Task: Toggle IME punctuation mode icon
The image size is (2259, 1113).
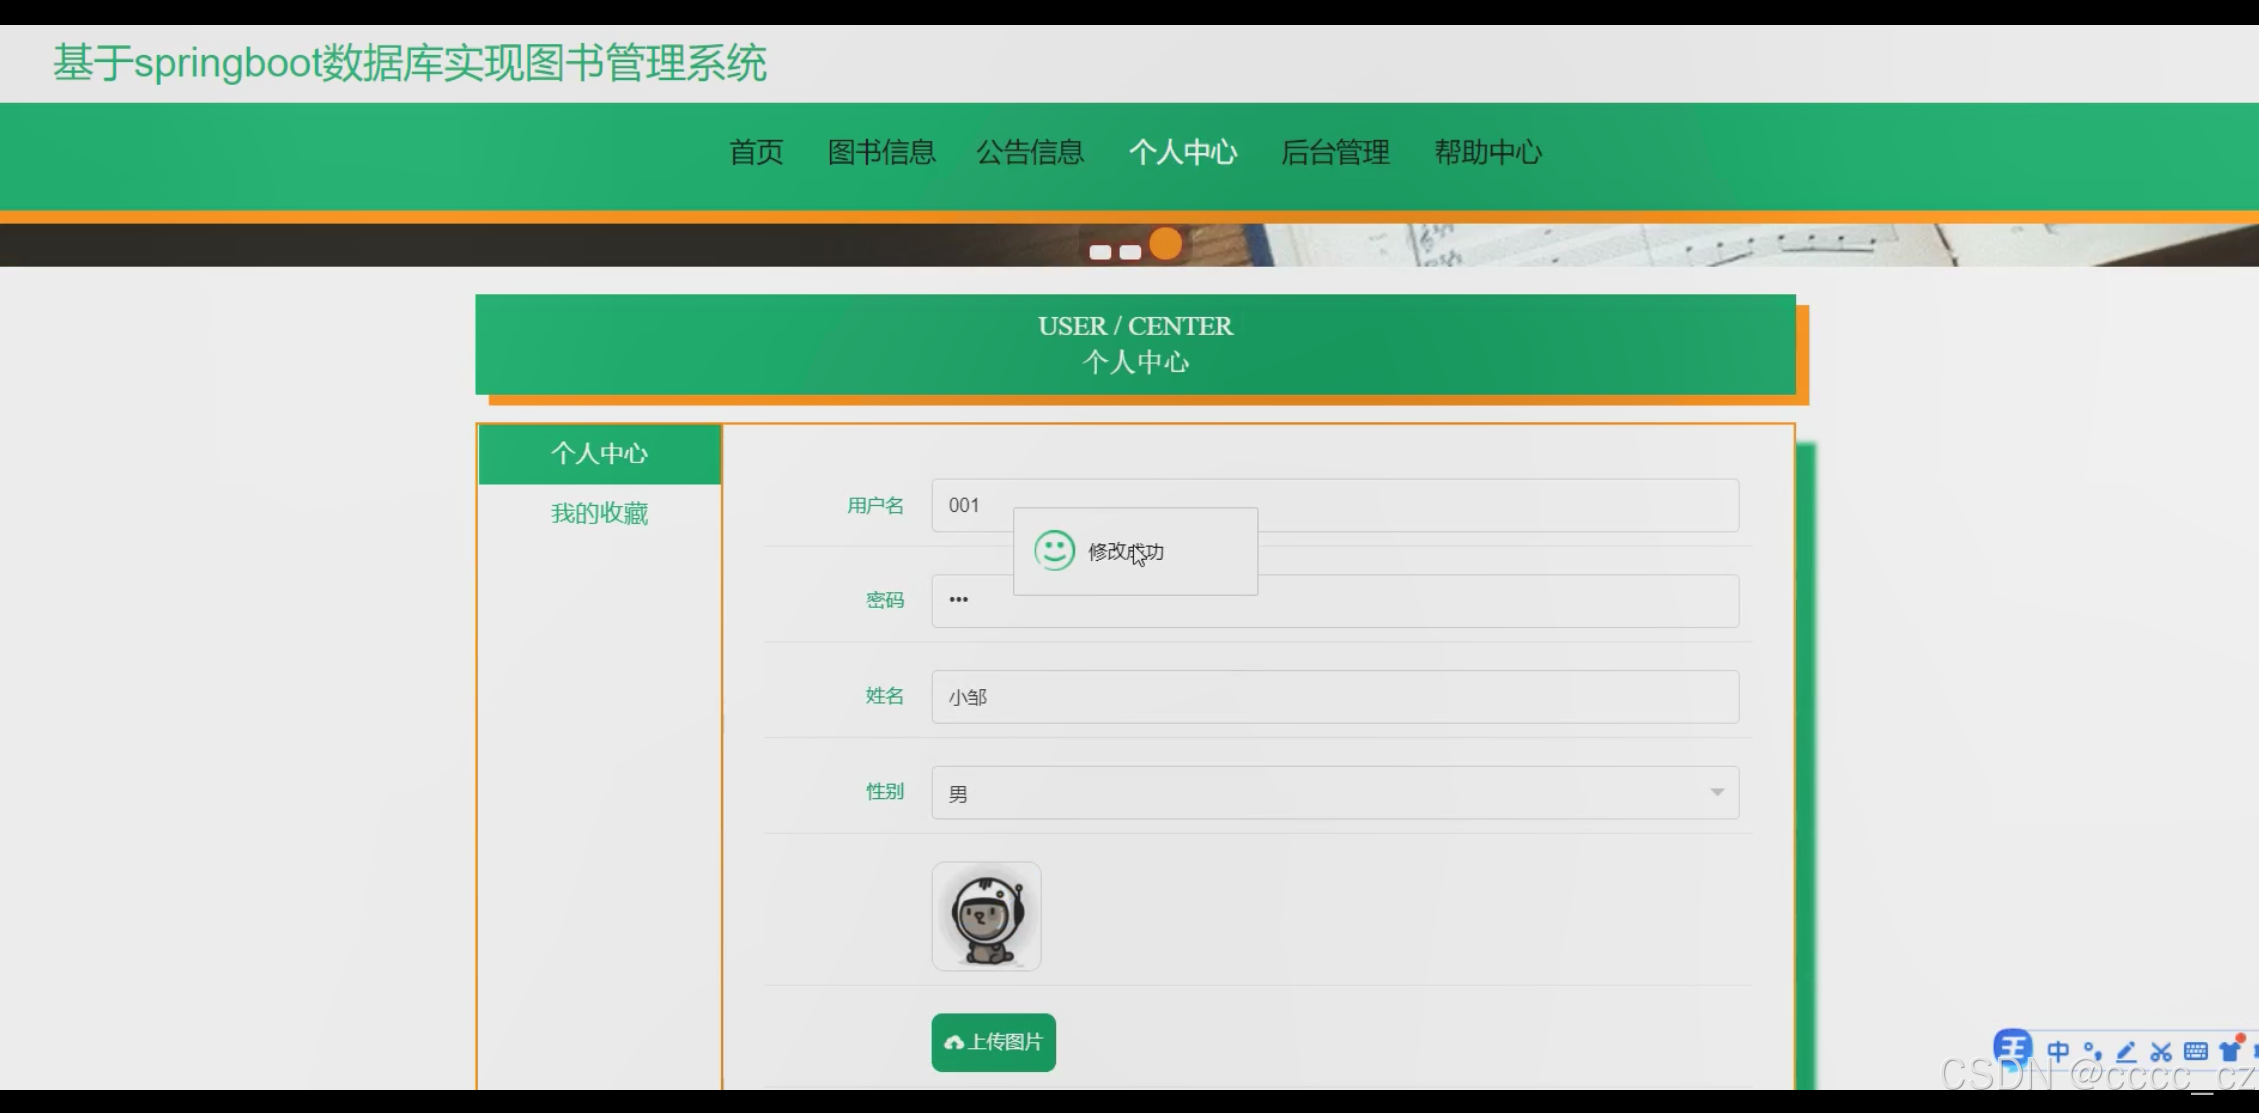Action: click(2092, 1051)
